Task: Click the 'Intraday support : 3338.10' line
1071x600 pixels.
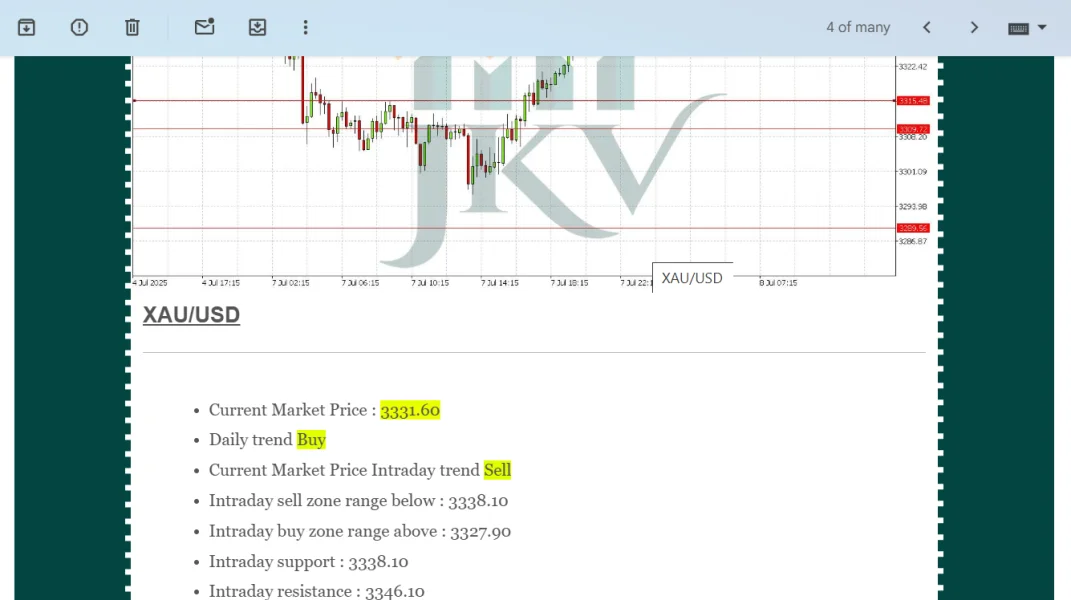Action: click(x=308, y=562)
